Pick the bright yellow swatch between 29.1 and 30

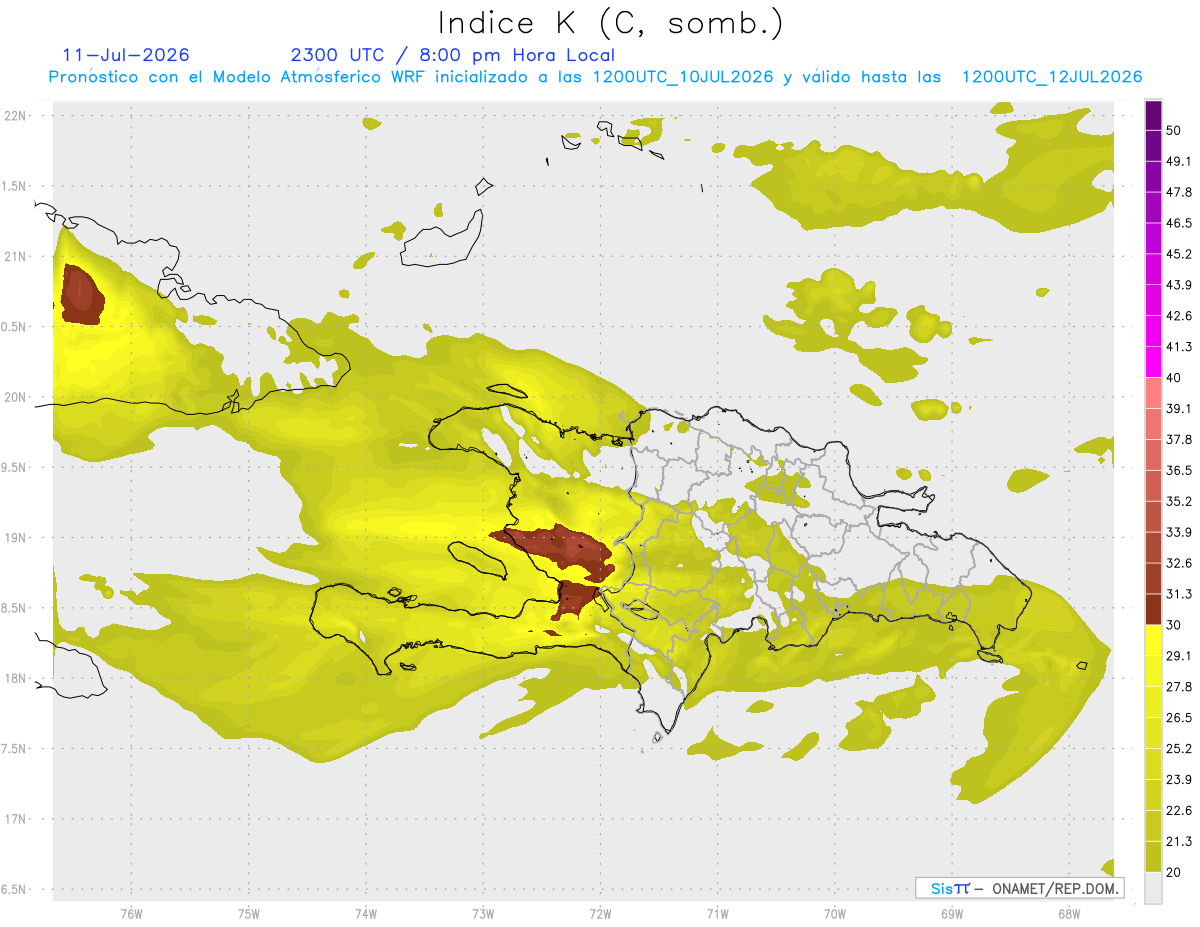tap(1153, 640)
